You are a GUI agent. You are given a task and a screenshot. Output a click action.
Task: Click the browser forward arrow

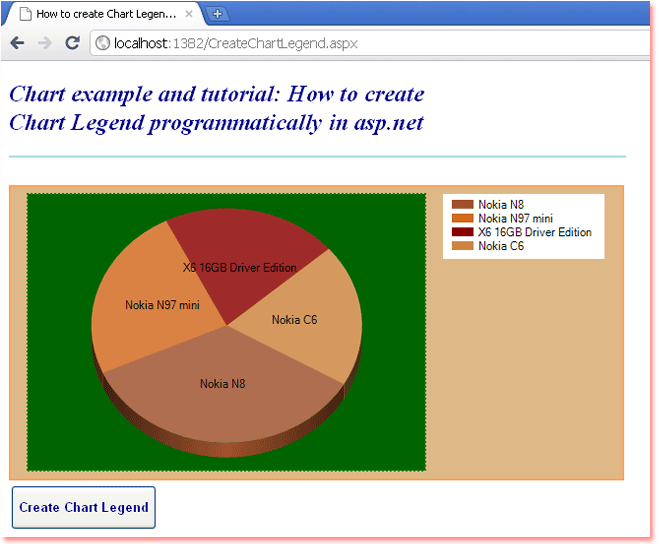pyautogui.click(x=45, y=43)
